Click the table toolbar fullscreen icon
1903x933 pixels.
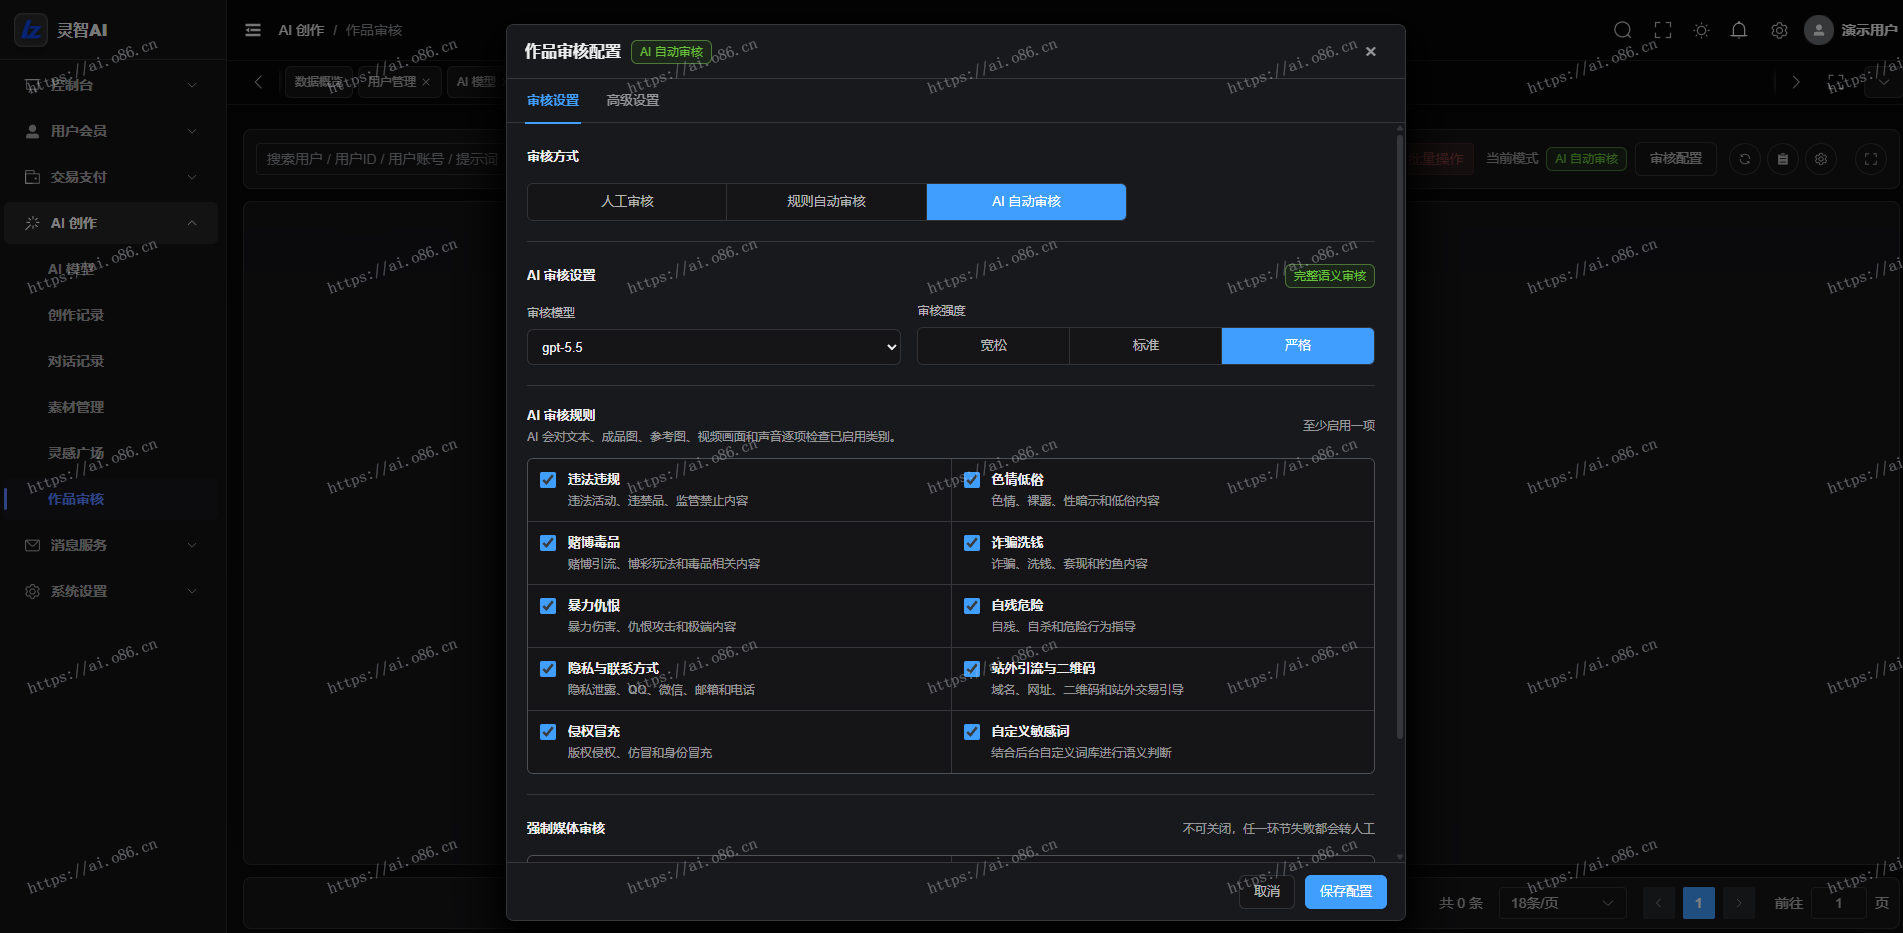[1871, 159]
